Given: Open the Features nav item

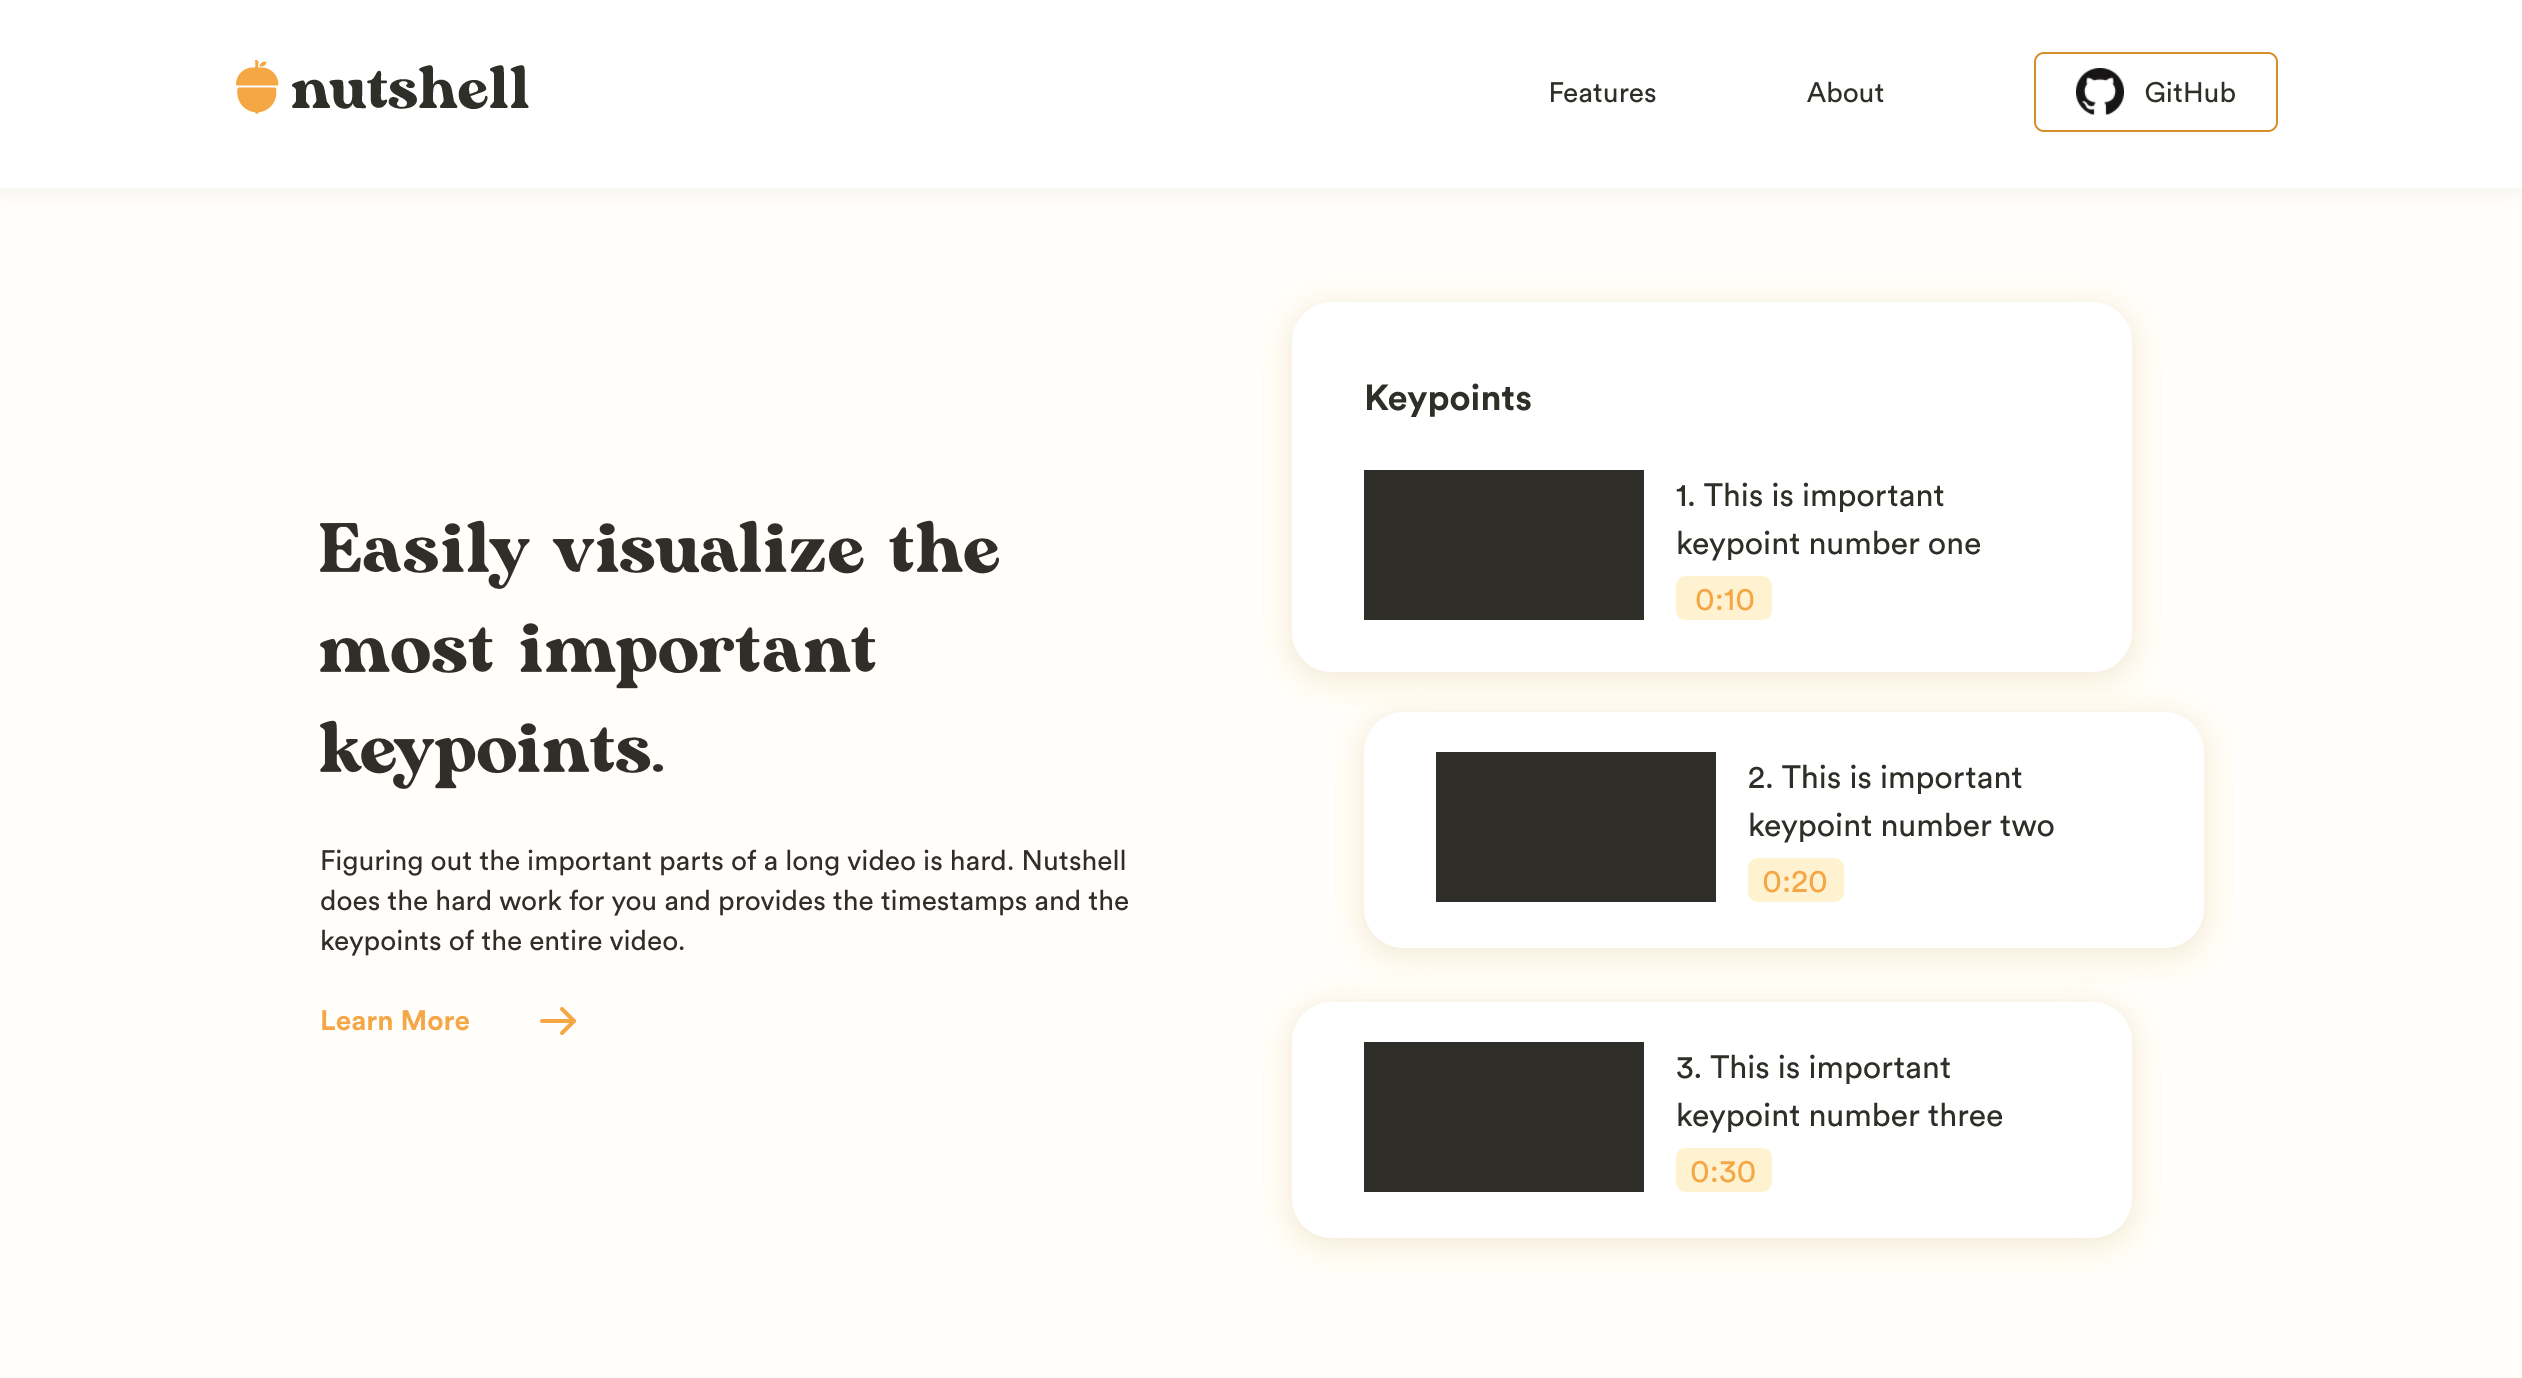Looking at the screenshot, I should 1602,93.
